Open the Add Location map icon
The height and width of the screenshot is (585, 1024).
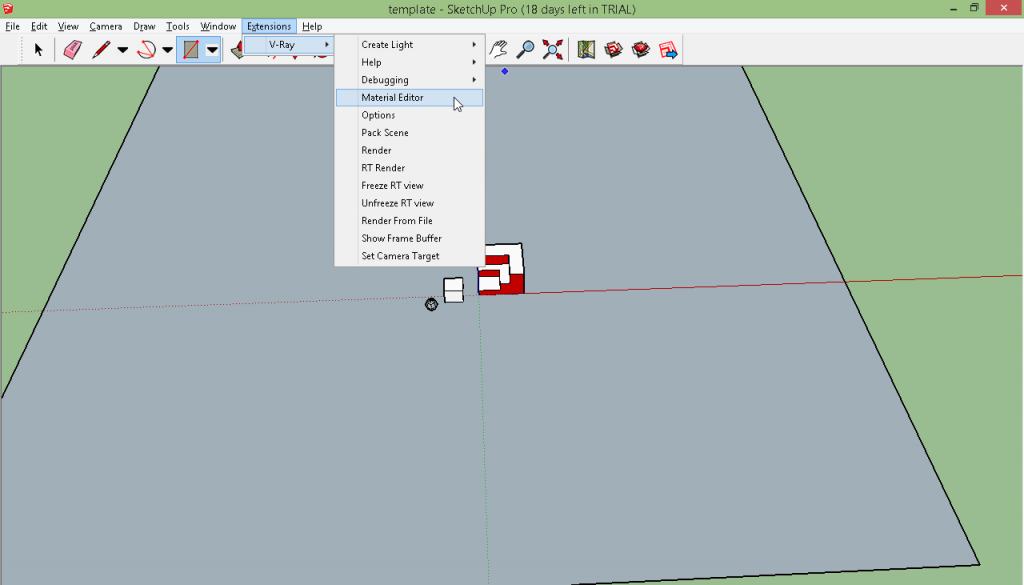coord(586,49)
